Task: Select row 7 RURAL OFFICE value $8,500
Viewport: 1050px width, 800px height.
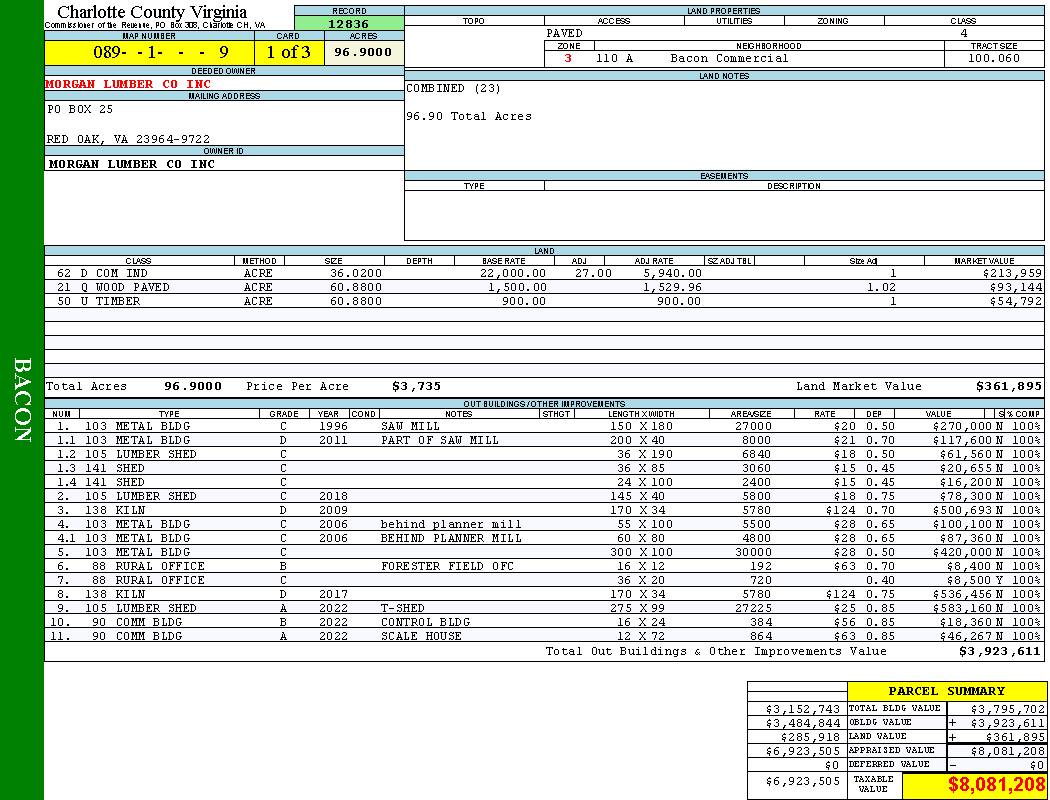Action: pyautogui.click(x=969, y=580)
